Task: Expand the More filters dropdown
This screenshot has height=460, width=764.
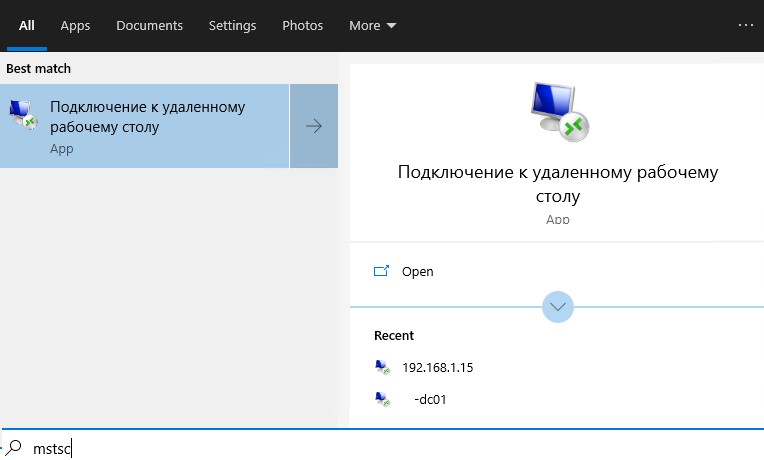Action: (x=372, y=25)
